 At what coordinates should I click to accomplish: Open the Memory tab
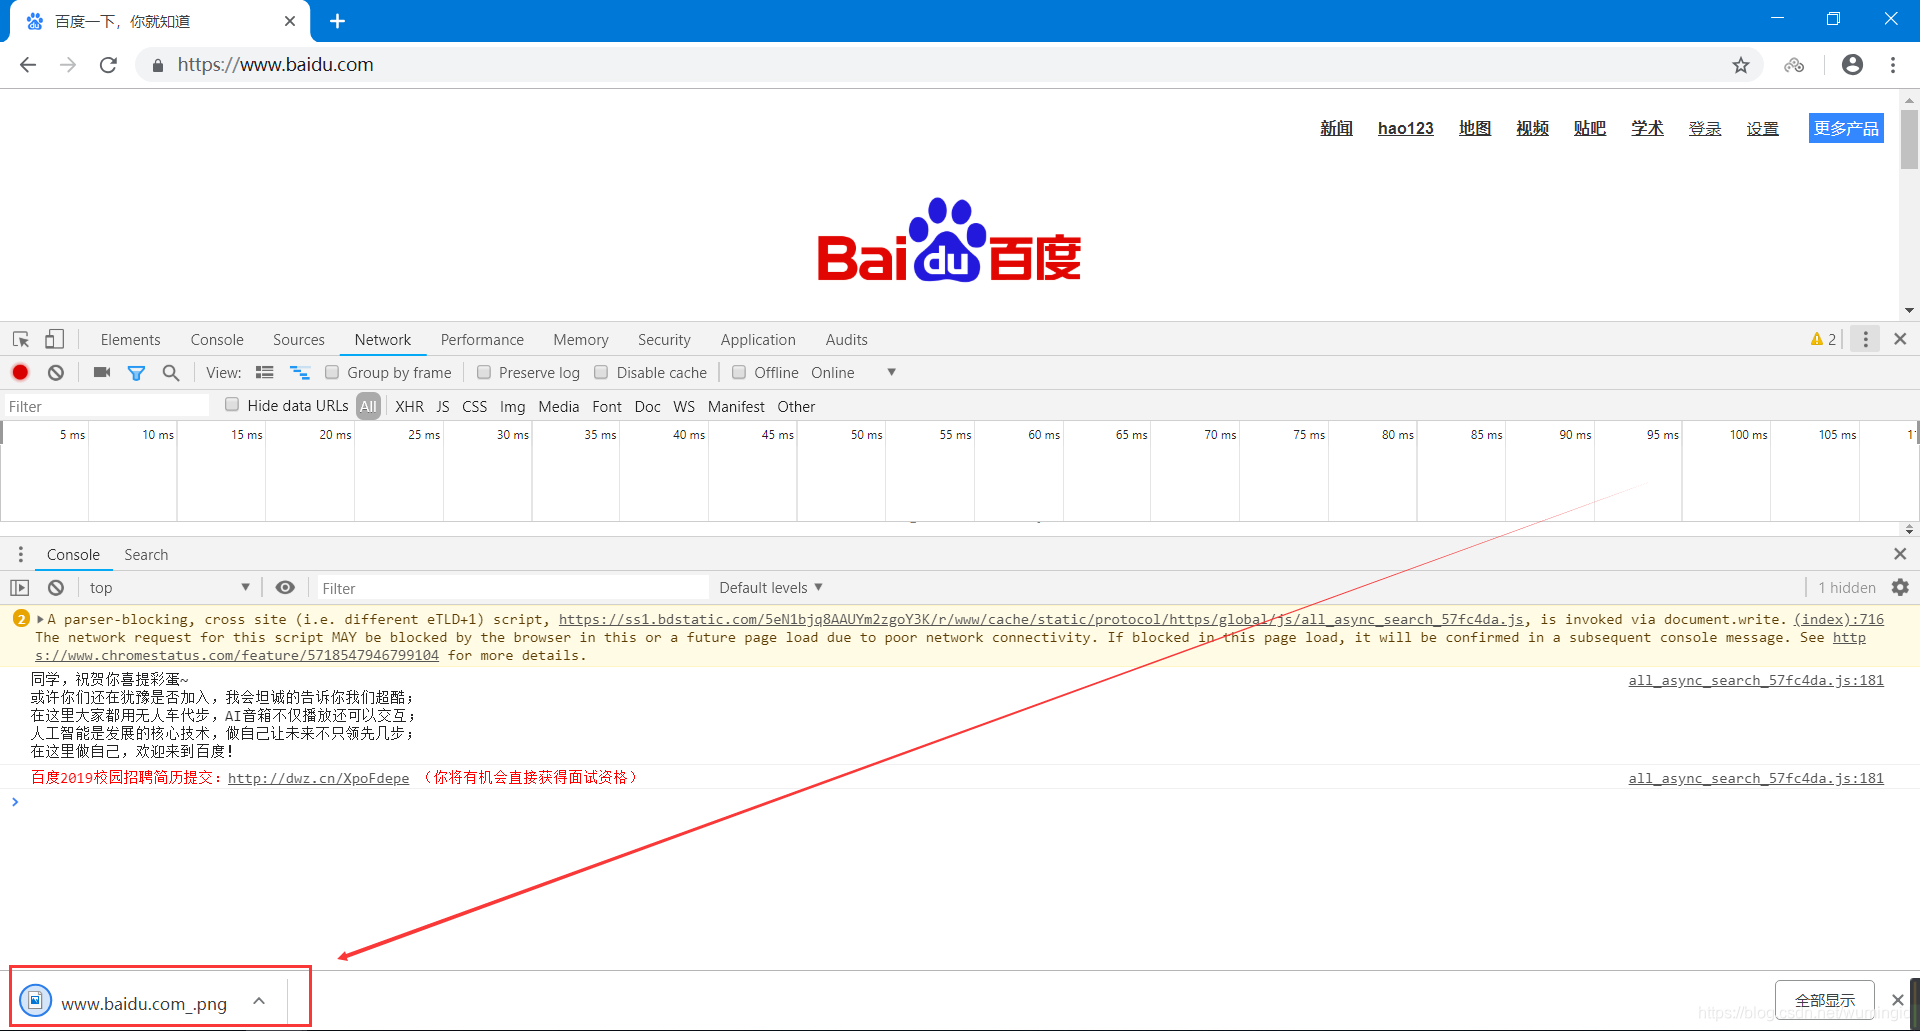[581, 340]
